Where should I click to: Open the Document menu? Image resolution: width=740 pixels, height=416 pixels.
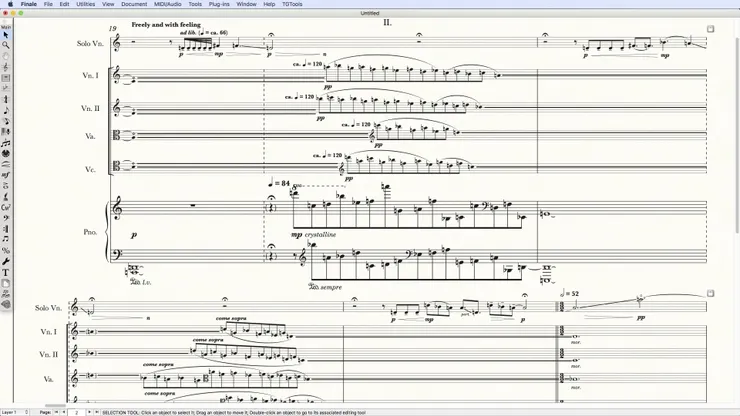(x=134, y=4)
